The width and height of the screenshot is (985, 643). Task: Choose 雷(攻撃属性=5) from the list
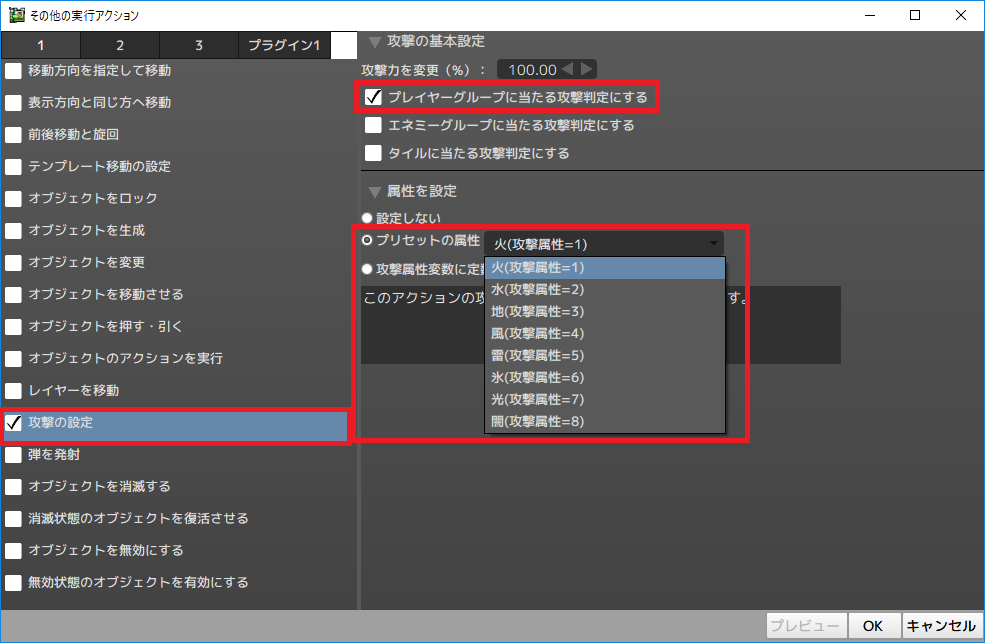[605, 355]
